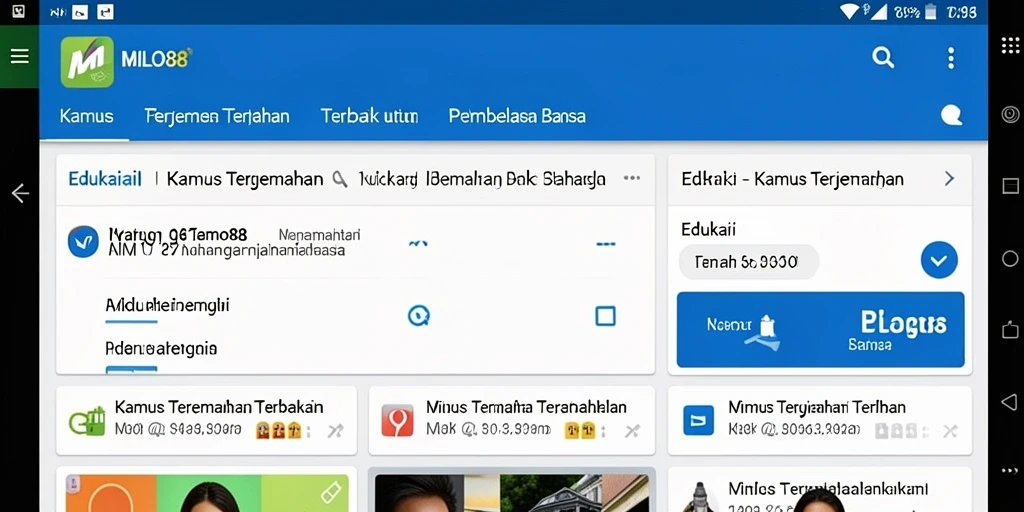Click the small wavy icon in first row
The width and height of the screenshot is (1024, 512).
418,244
